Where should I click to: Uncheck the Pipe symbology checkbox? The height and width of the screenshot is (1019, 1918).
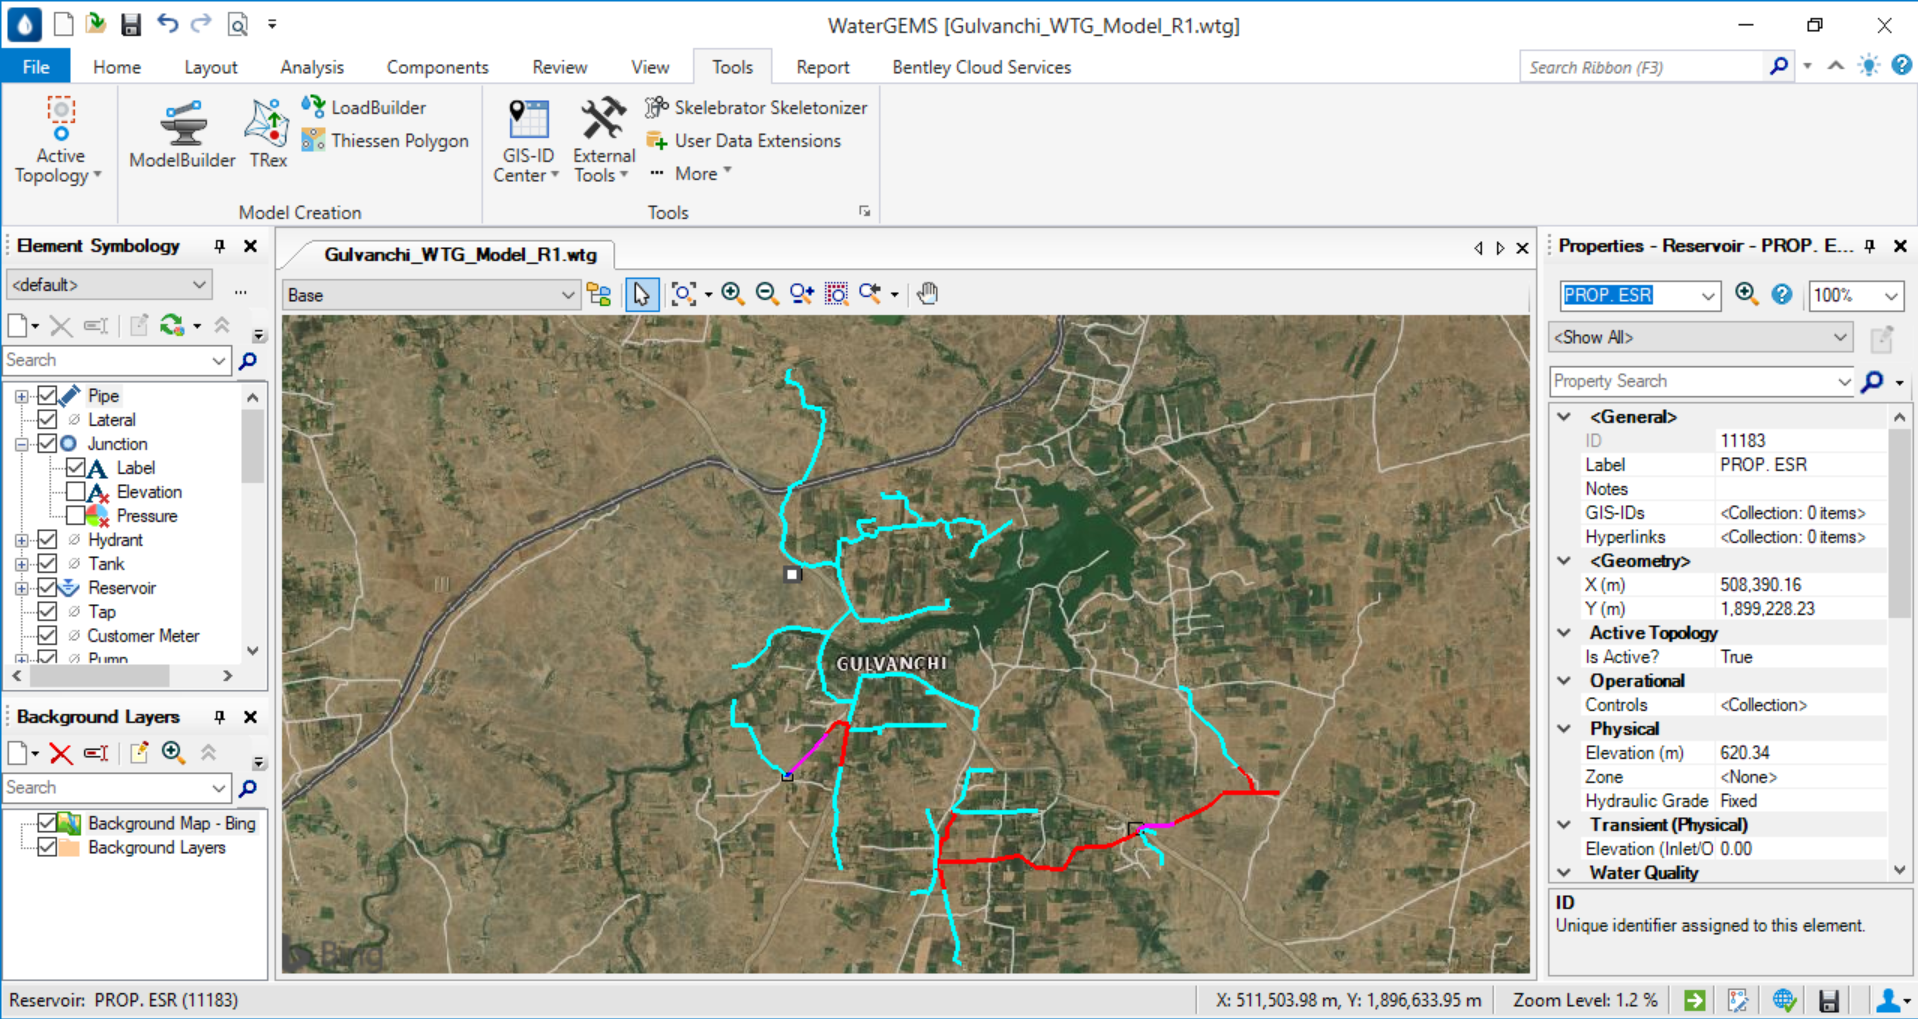(47, 396)
